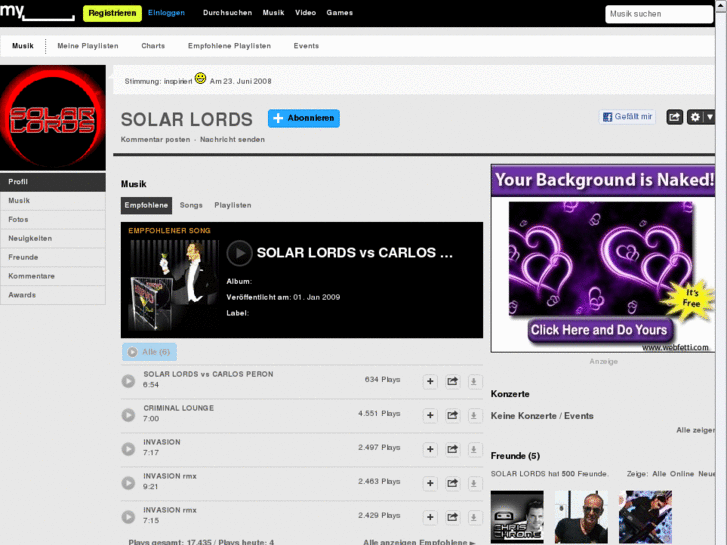
Task: Show Alle friends filter
Action: point(659,474)
